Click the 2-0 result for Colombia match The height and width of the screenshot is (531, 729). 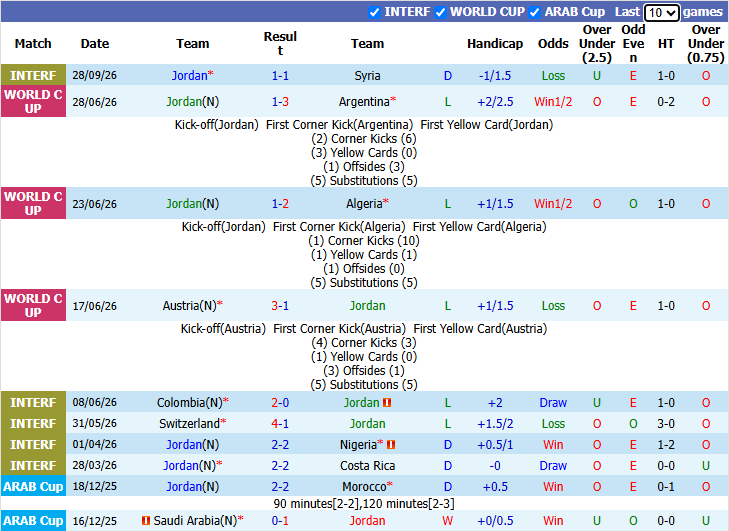click(280, 403)
